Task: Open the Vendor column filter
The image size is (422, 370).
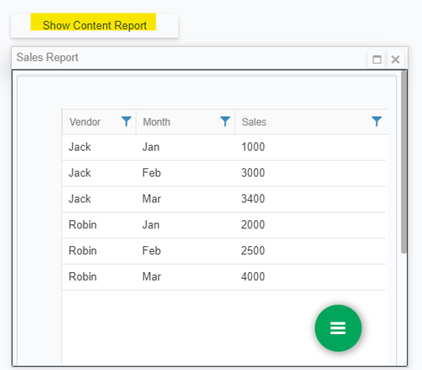Action: pos(126,122)
